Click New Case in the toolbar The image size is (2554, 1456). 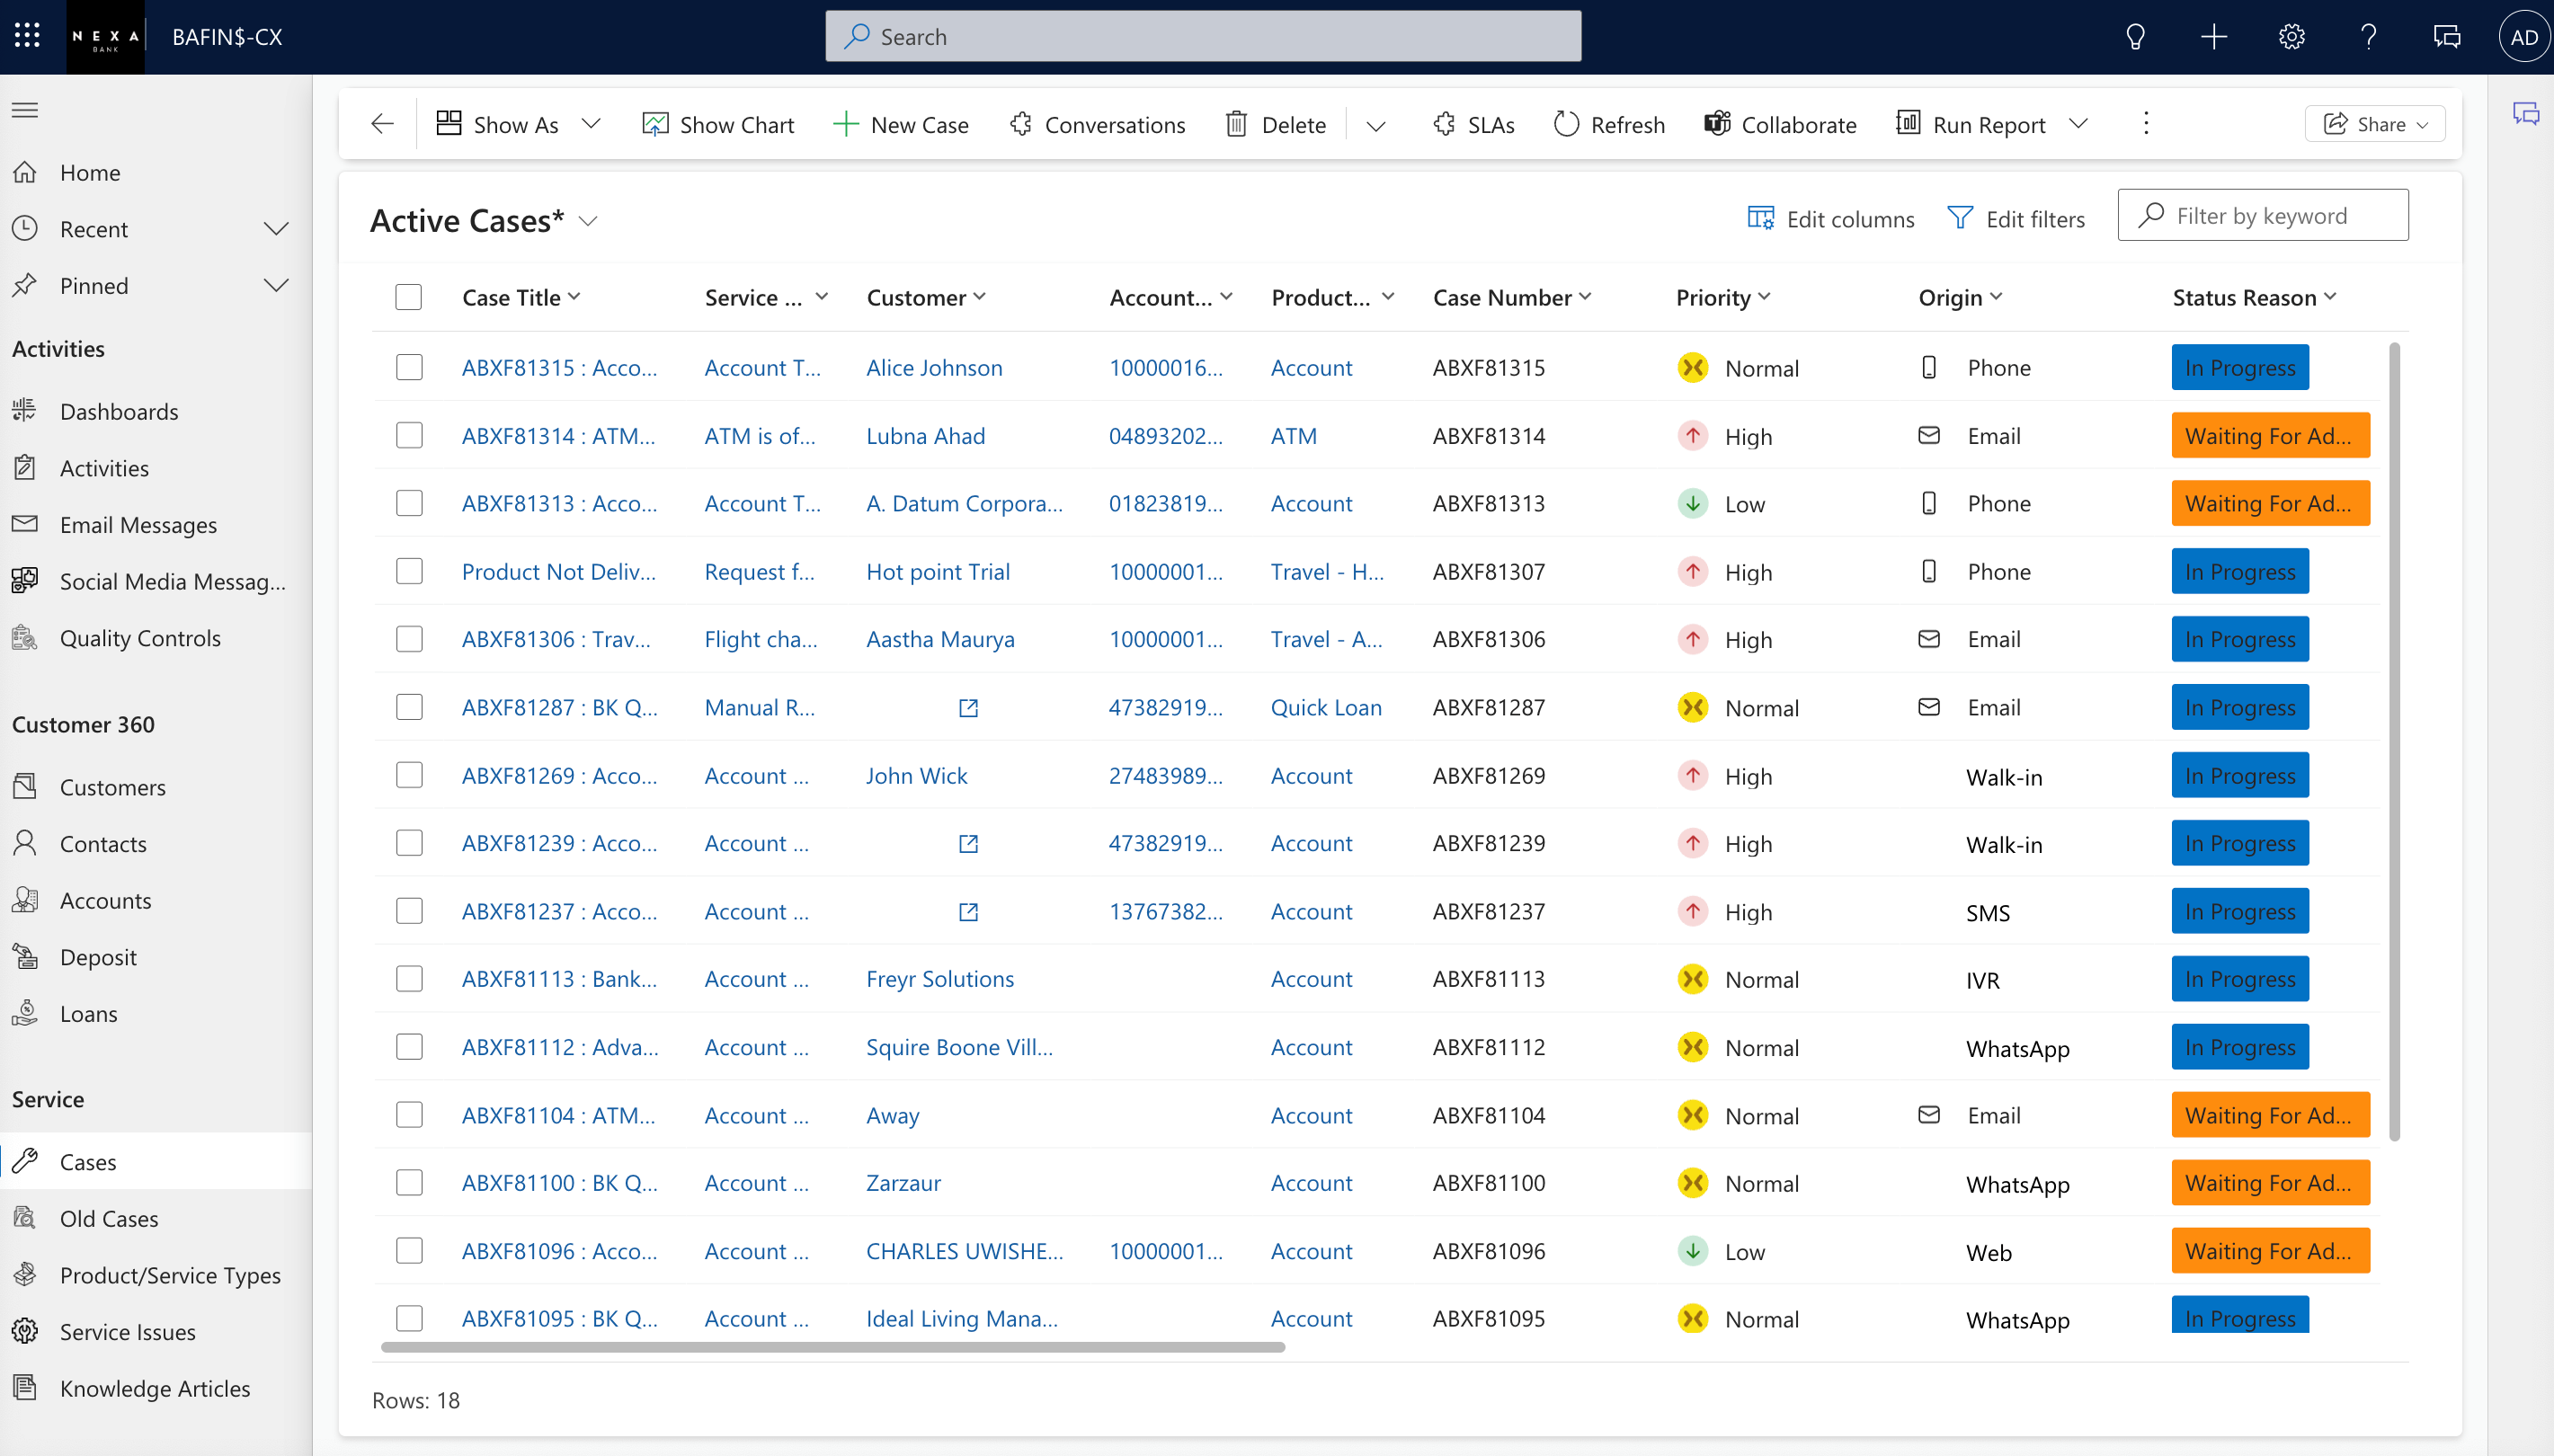[x=900, y=124]
